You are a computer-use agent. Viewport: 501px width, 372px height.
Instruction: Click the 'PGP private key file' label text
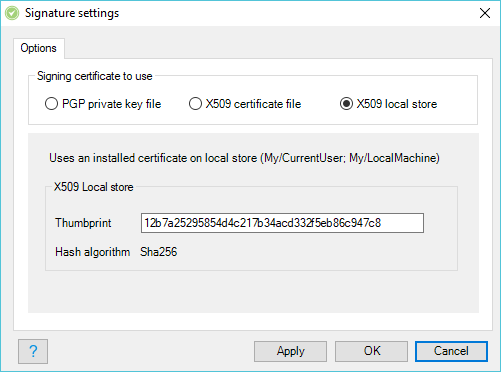pos(112,104)
